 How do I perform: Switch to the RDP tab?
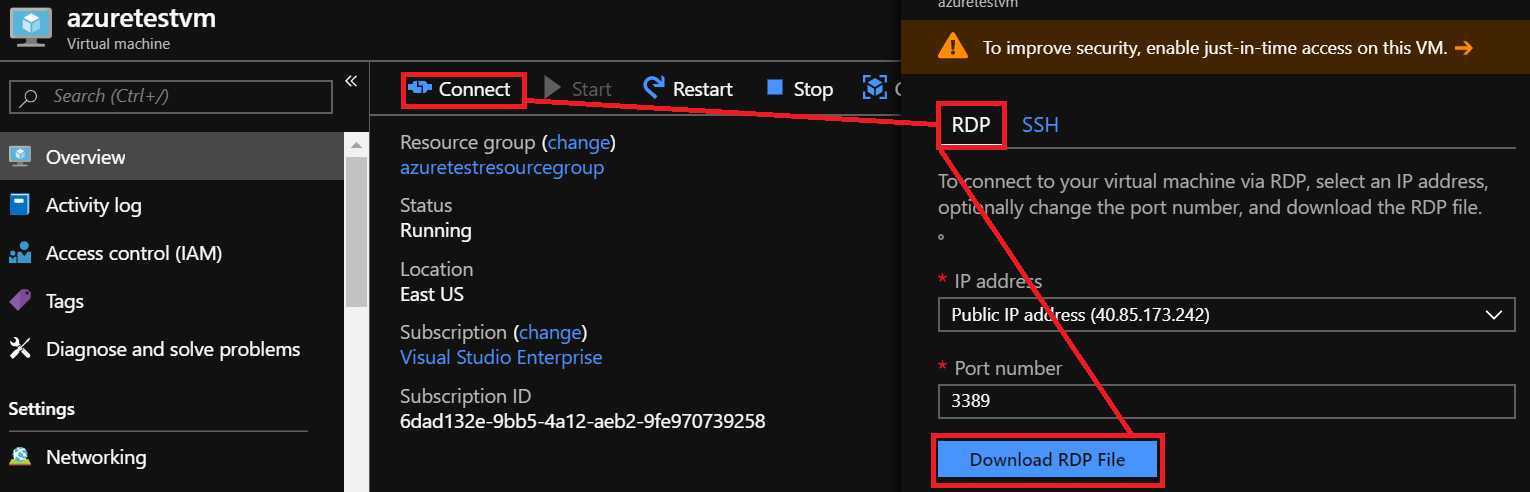pos(971,125)
